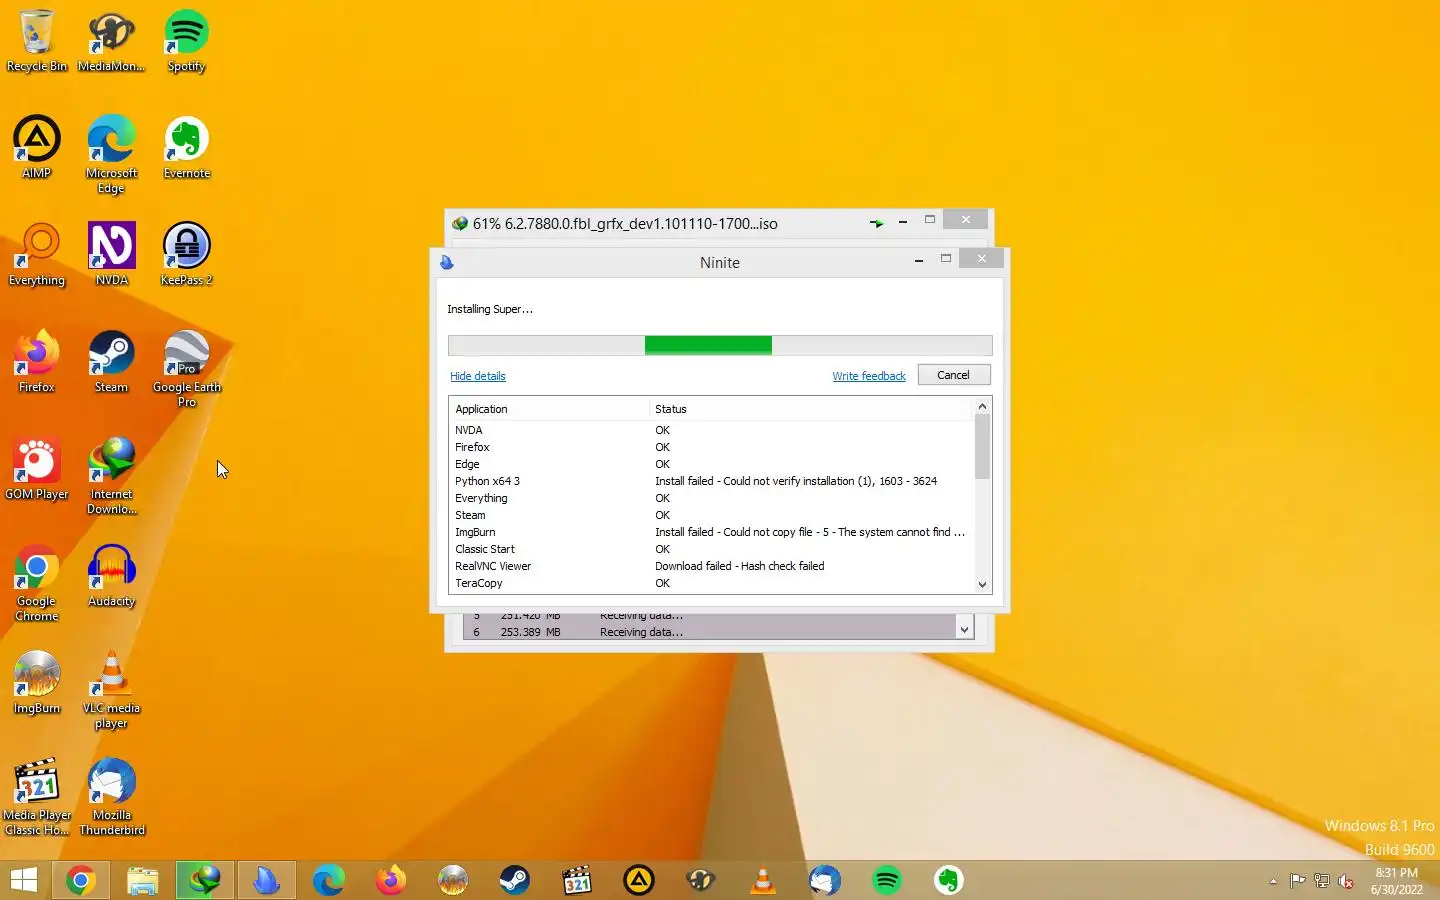Screen dimensions: 1440x900
Task: Select the TeraCopy row
Action: (711, 583)
